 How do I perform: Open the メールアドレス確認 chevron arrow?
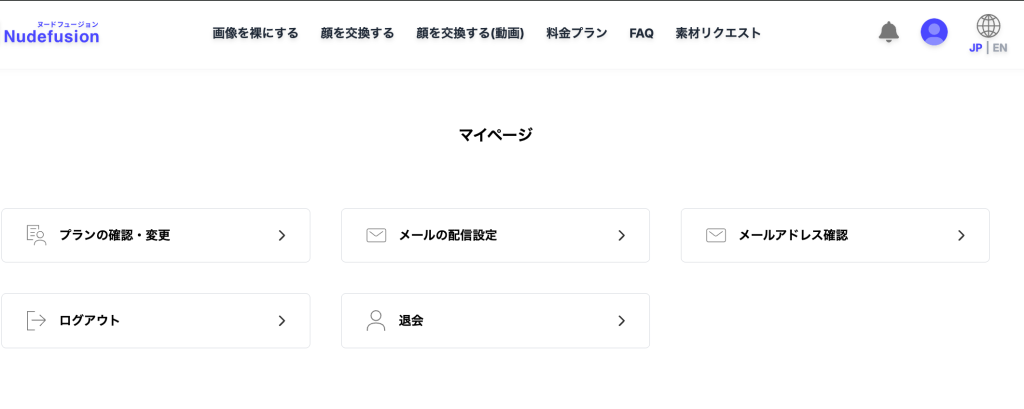click(x=961, y=235)
